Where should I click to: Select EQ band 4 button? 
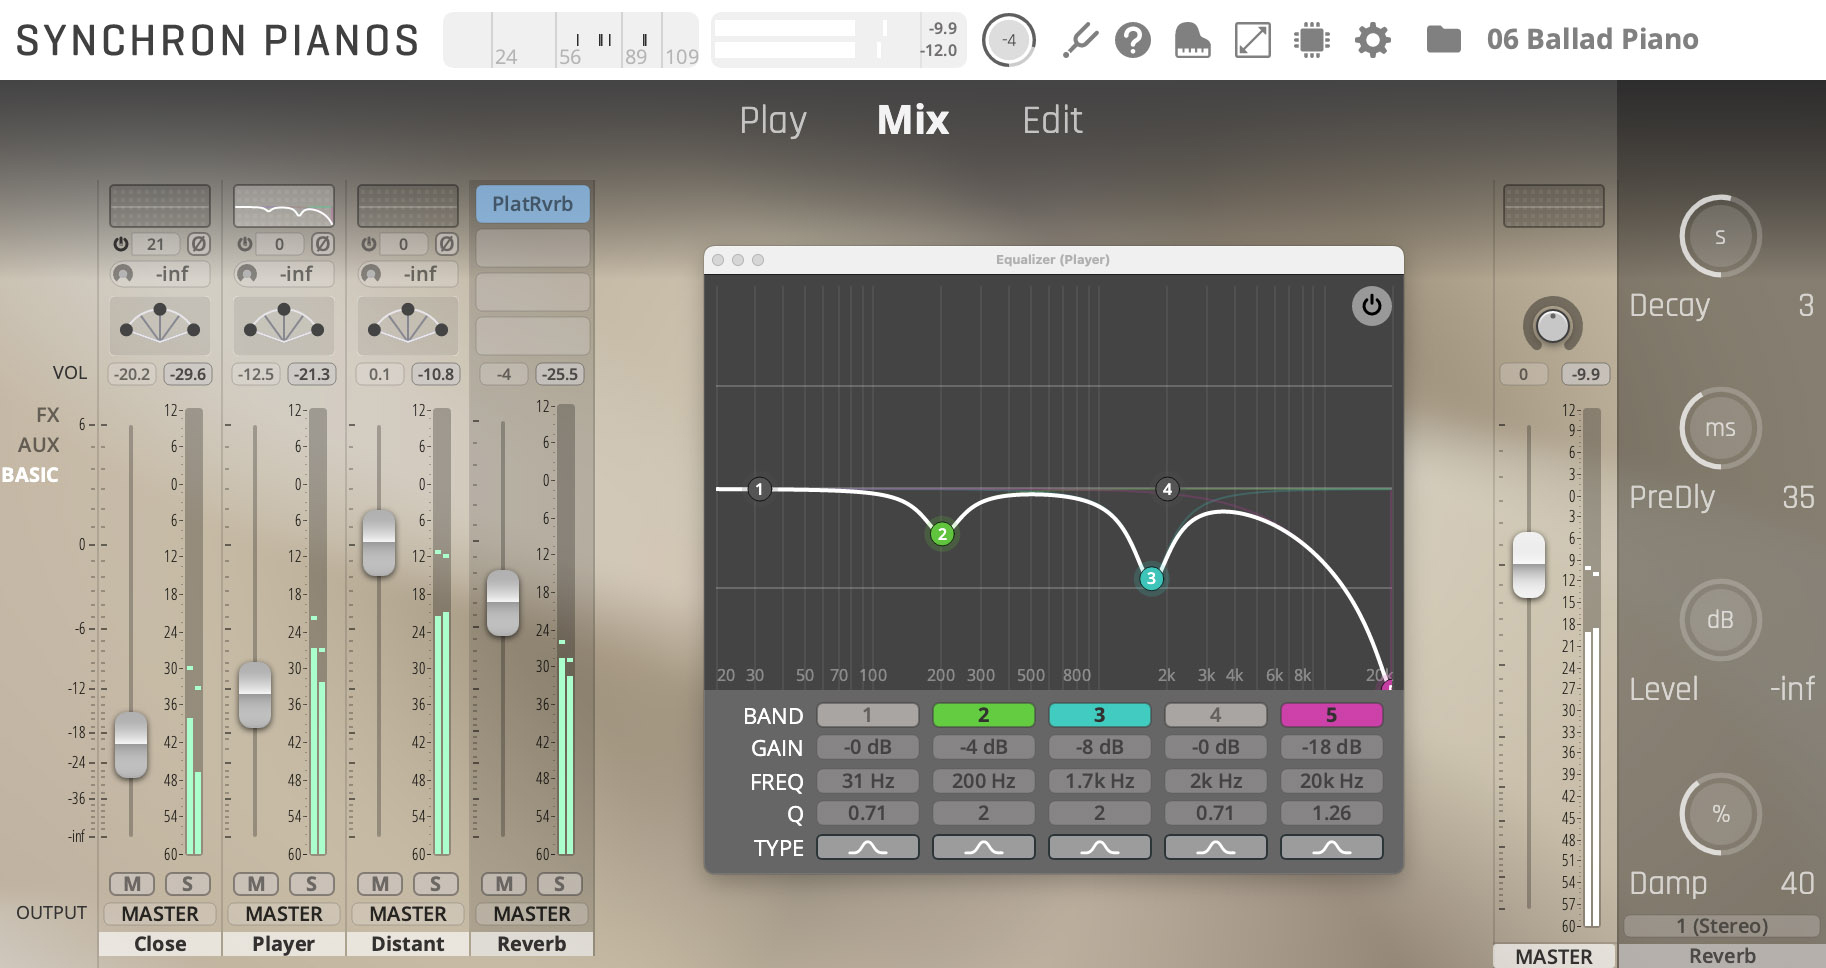tap(1216, 715)
